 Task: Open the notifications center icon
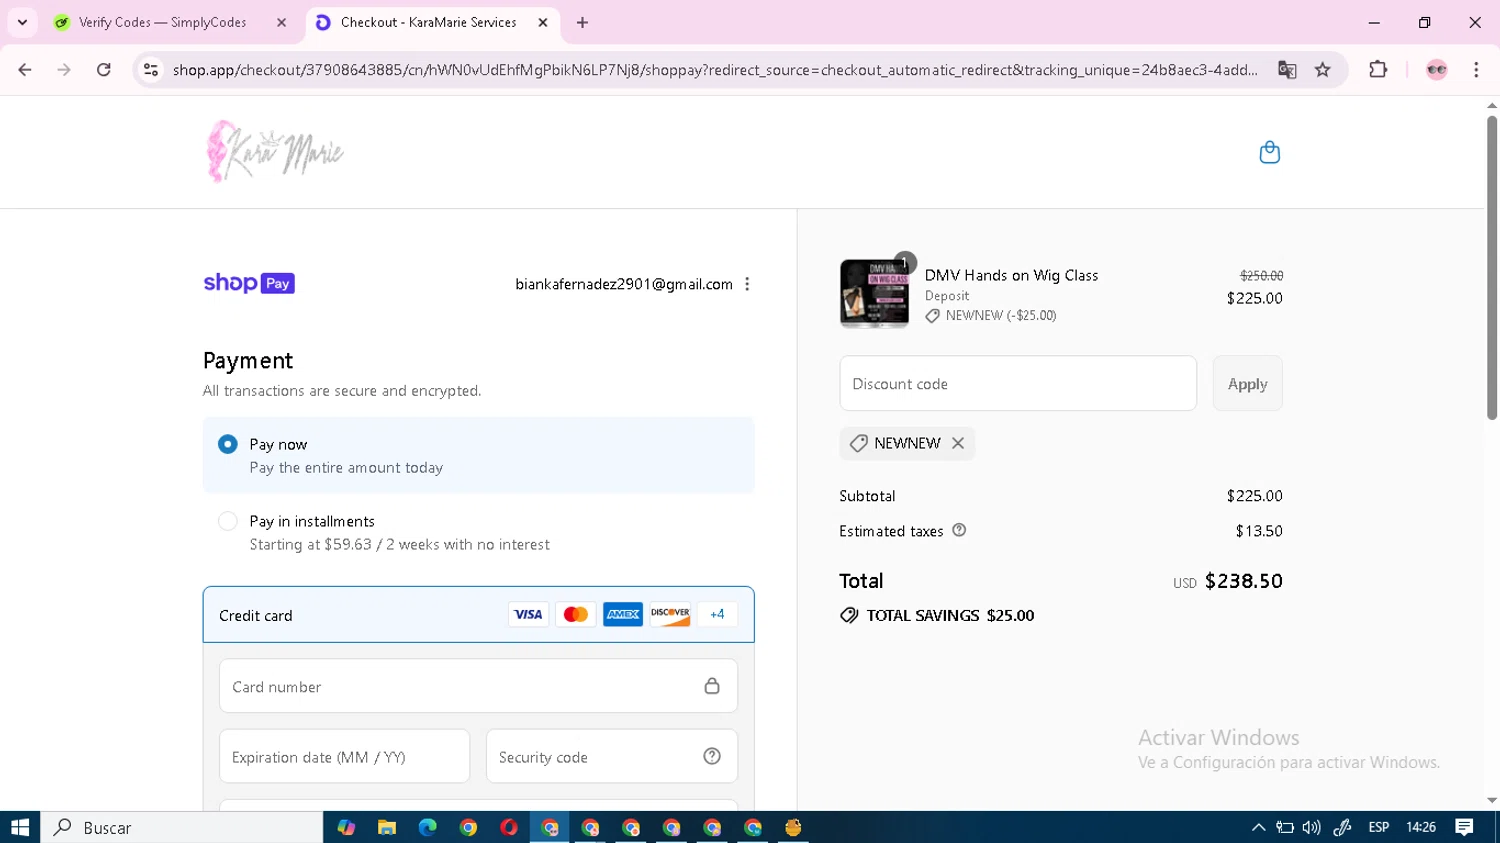(x=1464, y=827)
